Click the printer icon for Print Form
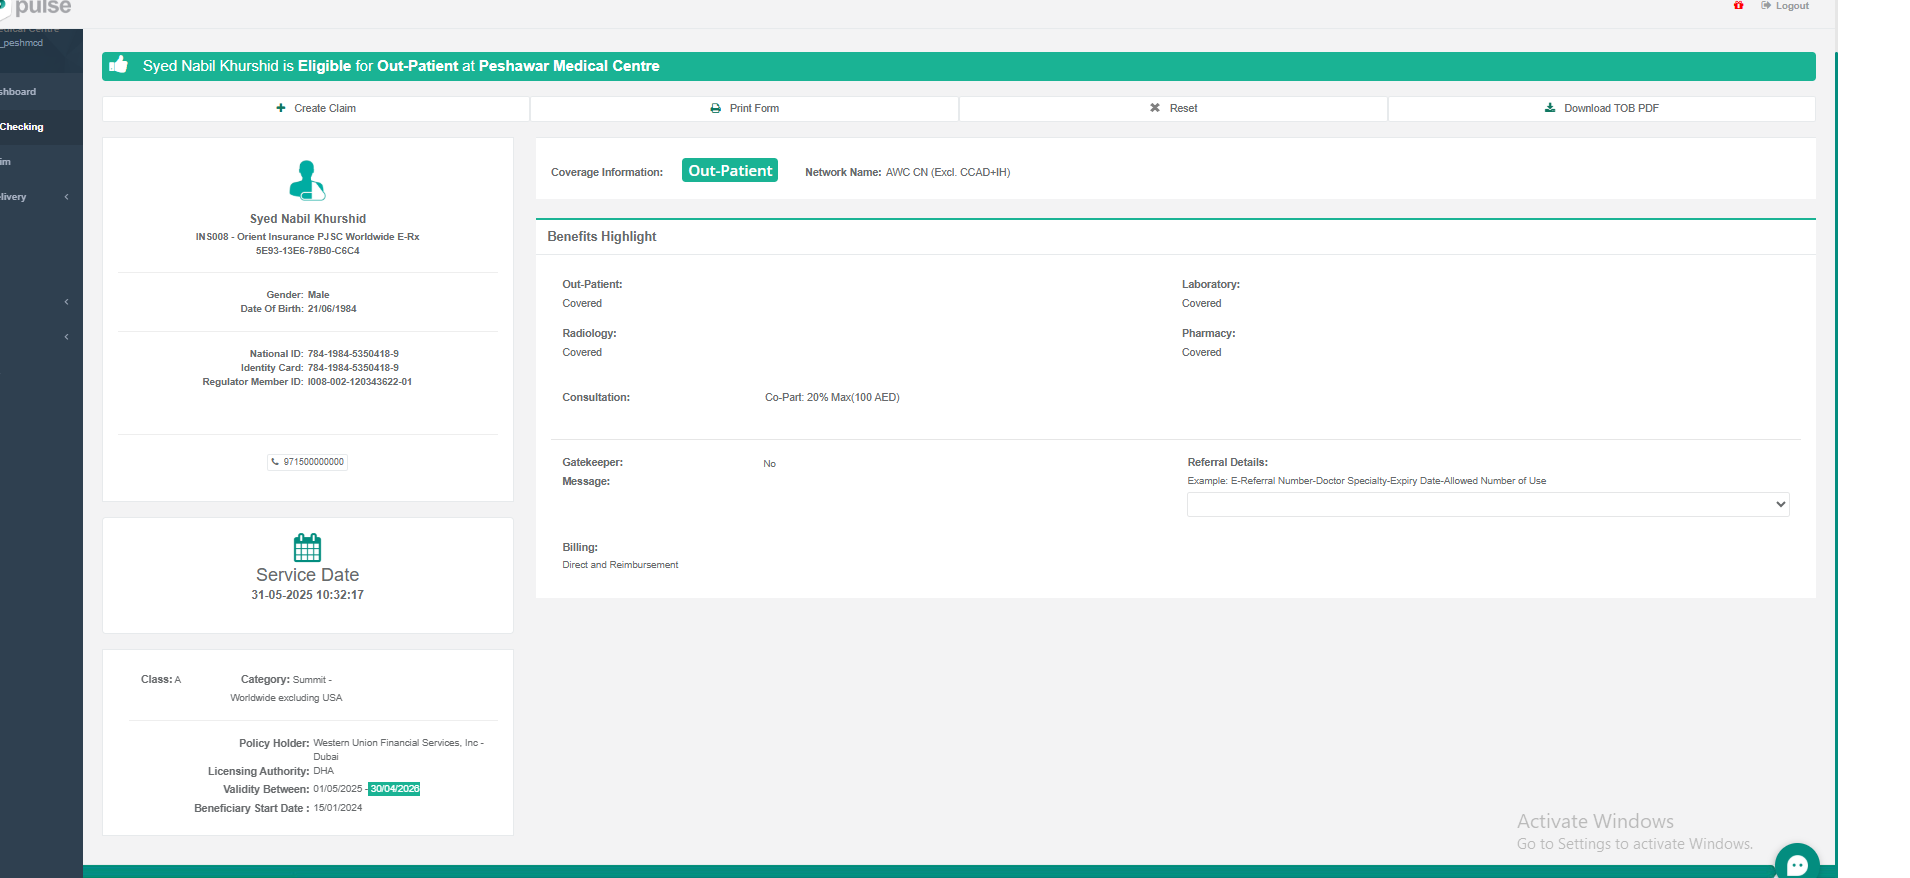The image size is (1910, 878). [x=715, y=108]
